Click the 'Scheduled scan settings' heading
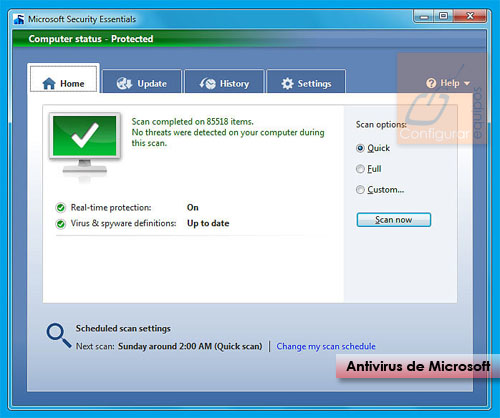 click(x=123, y=329)
